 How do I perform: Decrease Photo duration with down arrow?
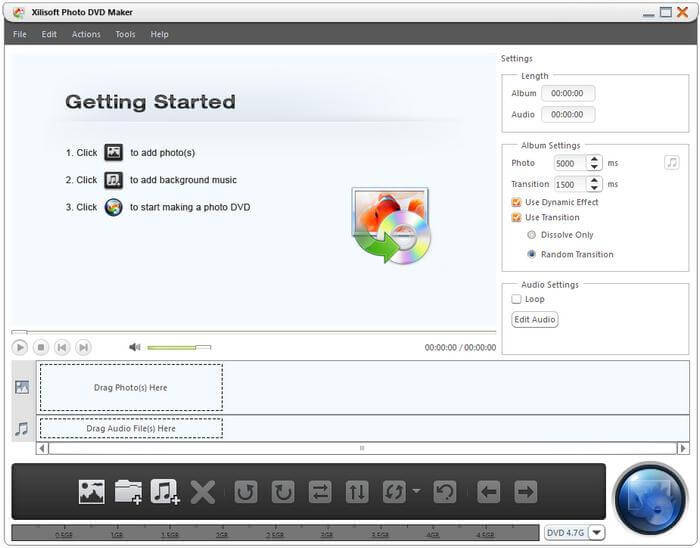(x=594, y=167)
